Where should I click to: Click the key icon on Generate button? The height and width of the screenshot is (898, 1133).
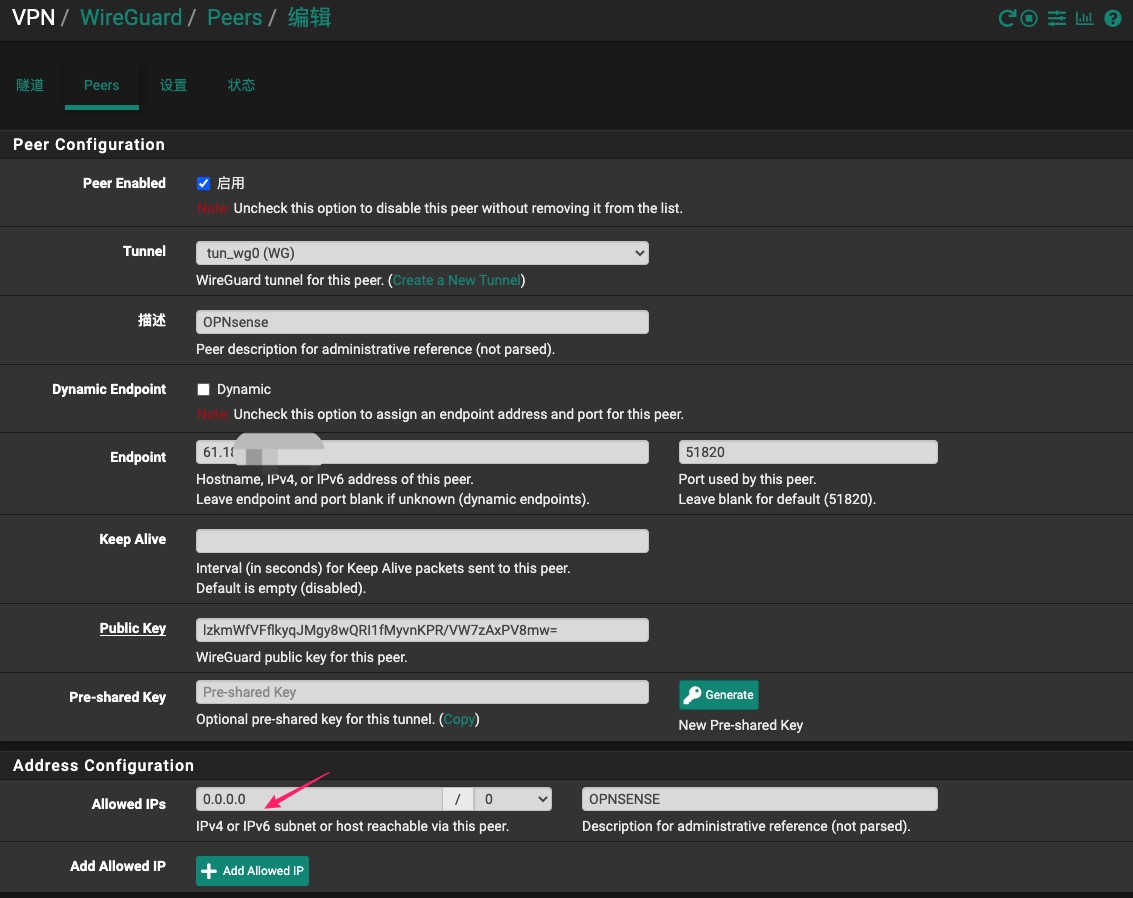point(693,695)
